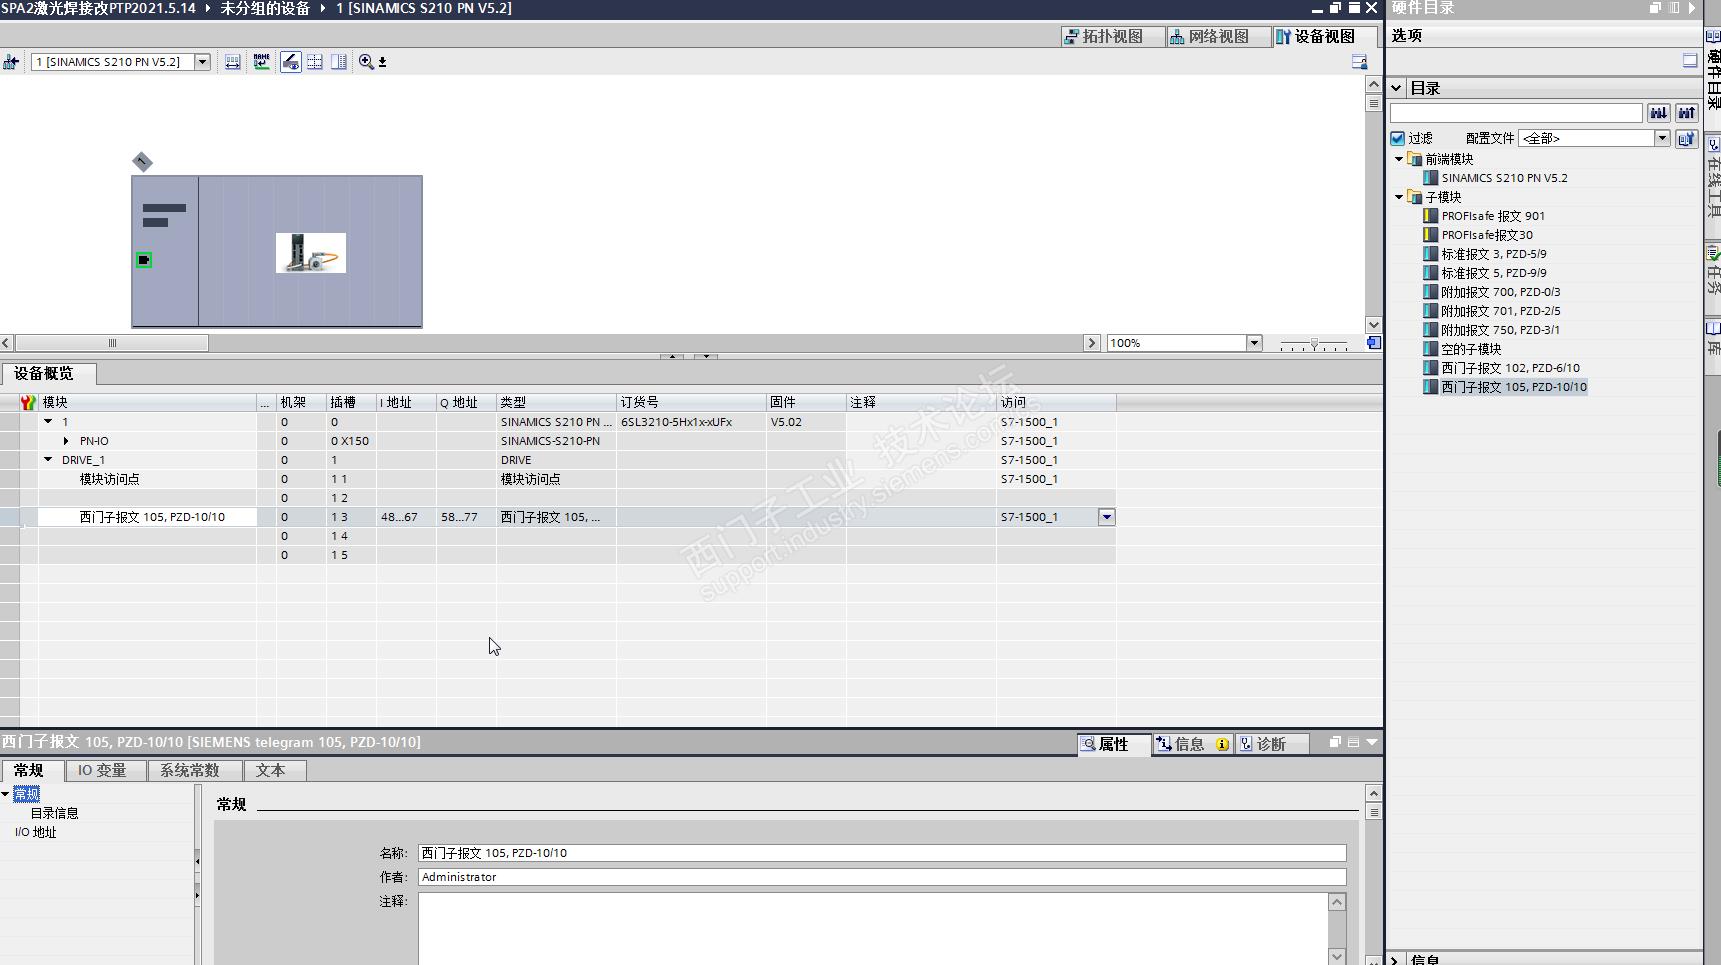1721x965 pixels.
Task: Click the red-yellow icon in the 模块 column header
Action: [x=28, y=402]
